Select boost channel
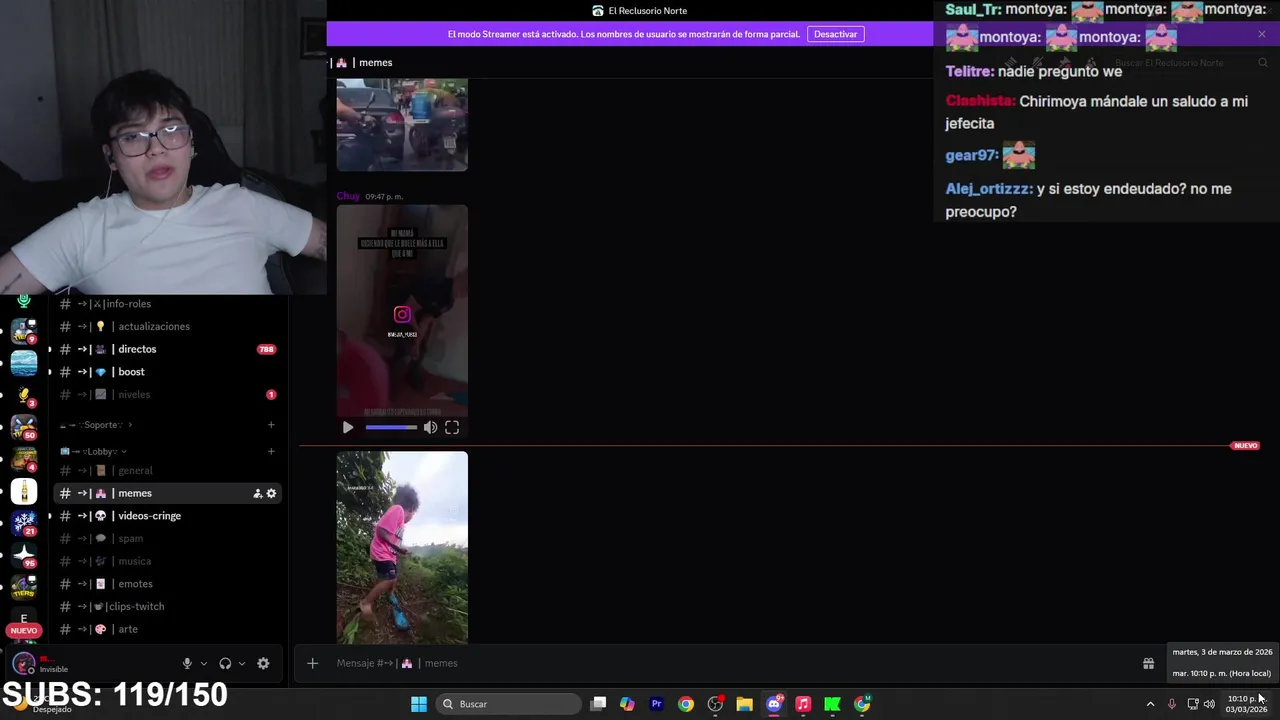The width and height of the screenshot is (1280, 720). pos(168,372)
